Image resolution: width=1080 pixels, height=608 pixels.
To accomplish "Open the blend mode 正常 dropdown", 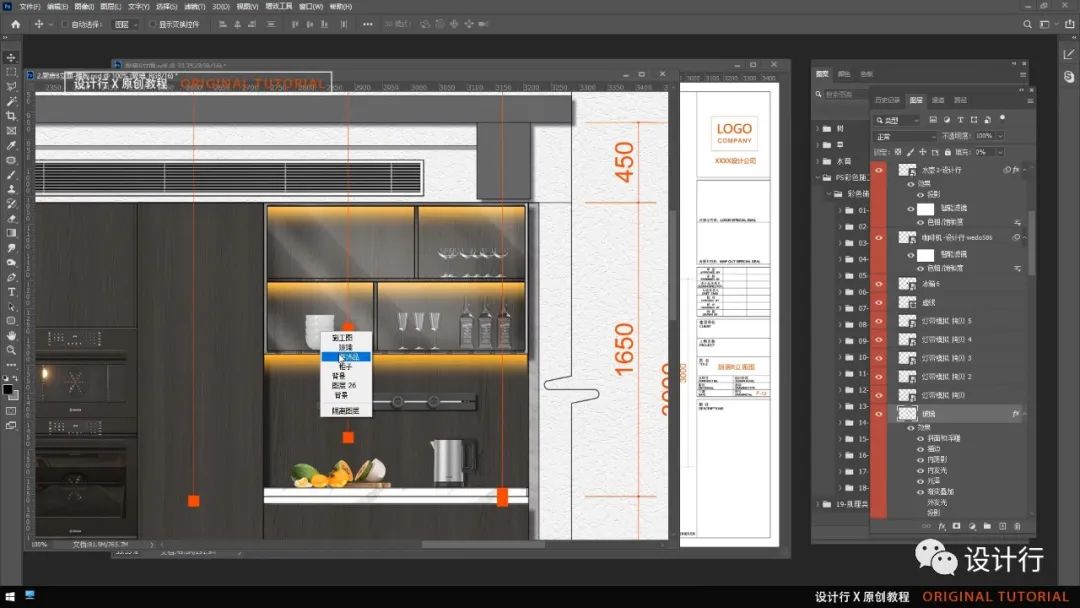I will pyautogui.click(x=905, y=136).
